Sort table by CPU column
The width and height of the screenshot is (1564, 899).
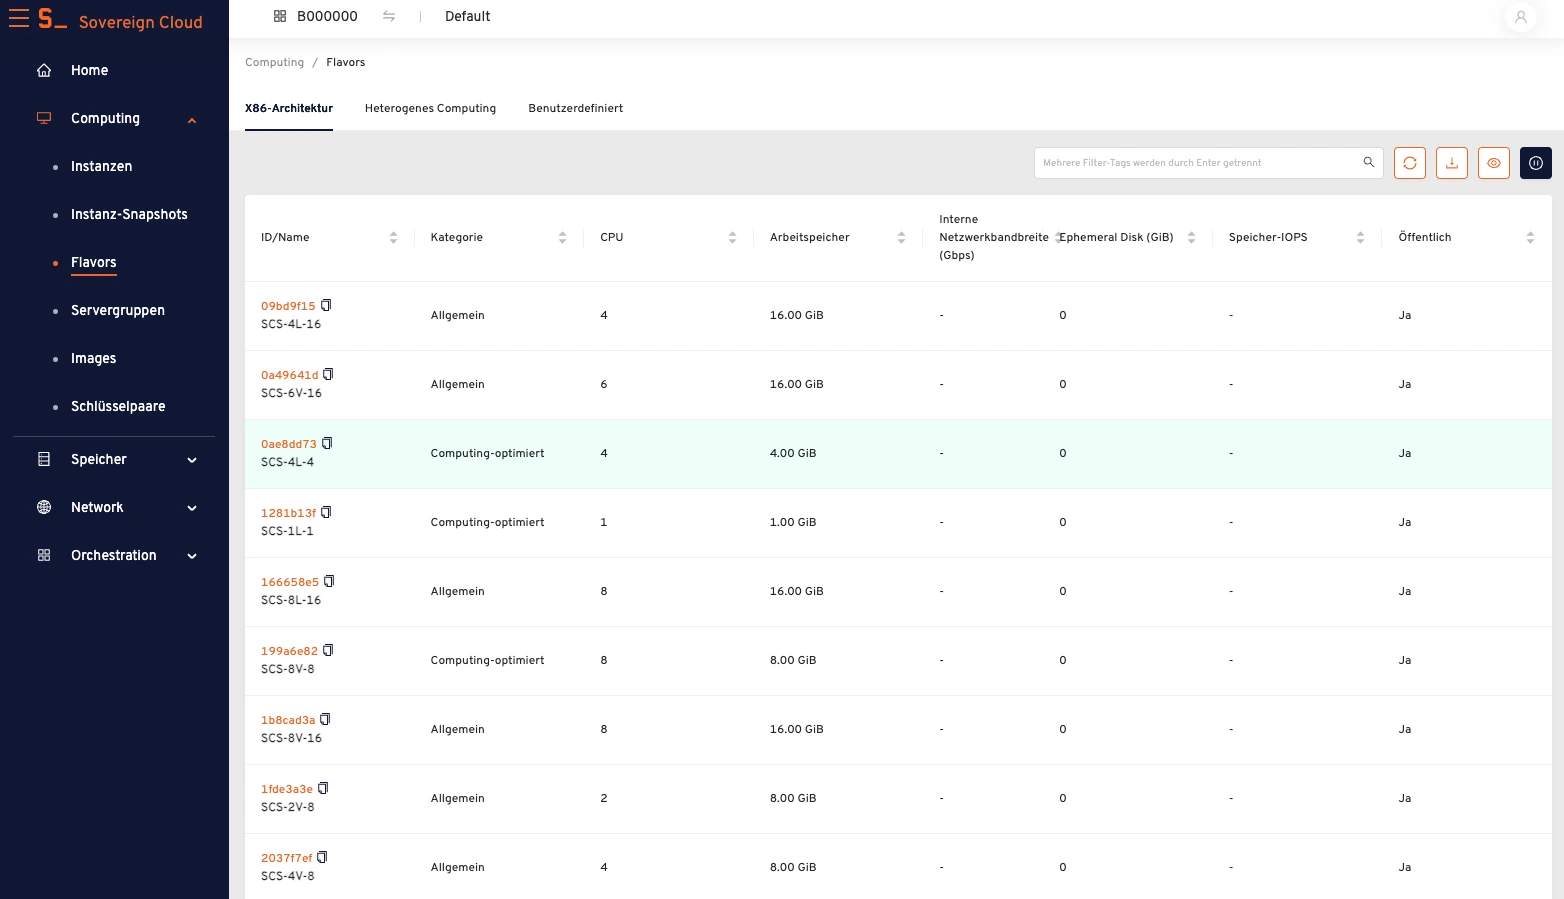(x=732, y=237)
